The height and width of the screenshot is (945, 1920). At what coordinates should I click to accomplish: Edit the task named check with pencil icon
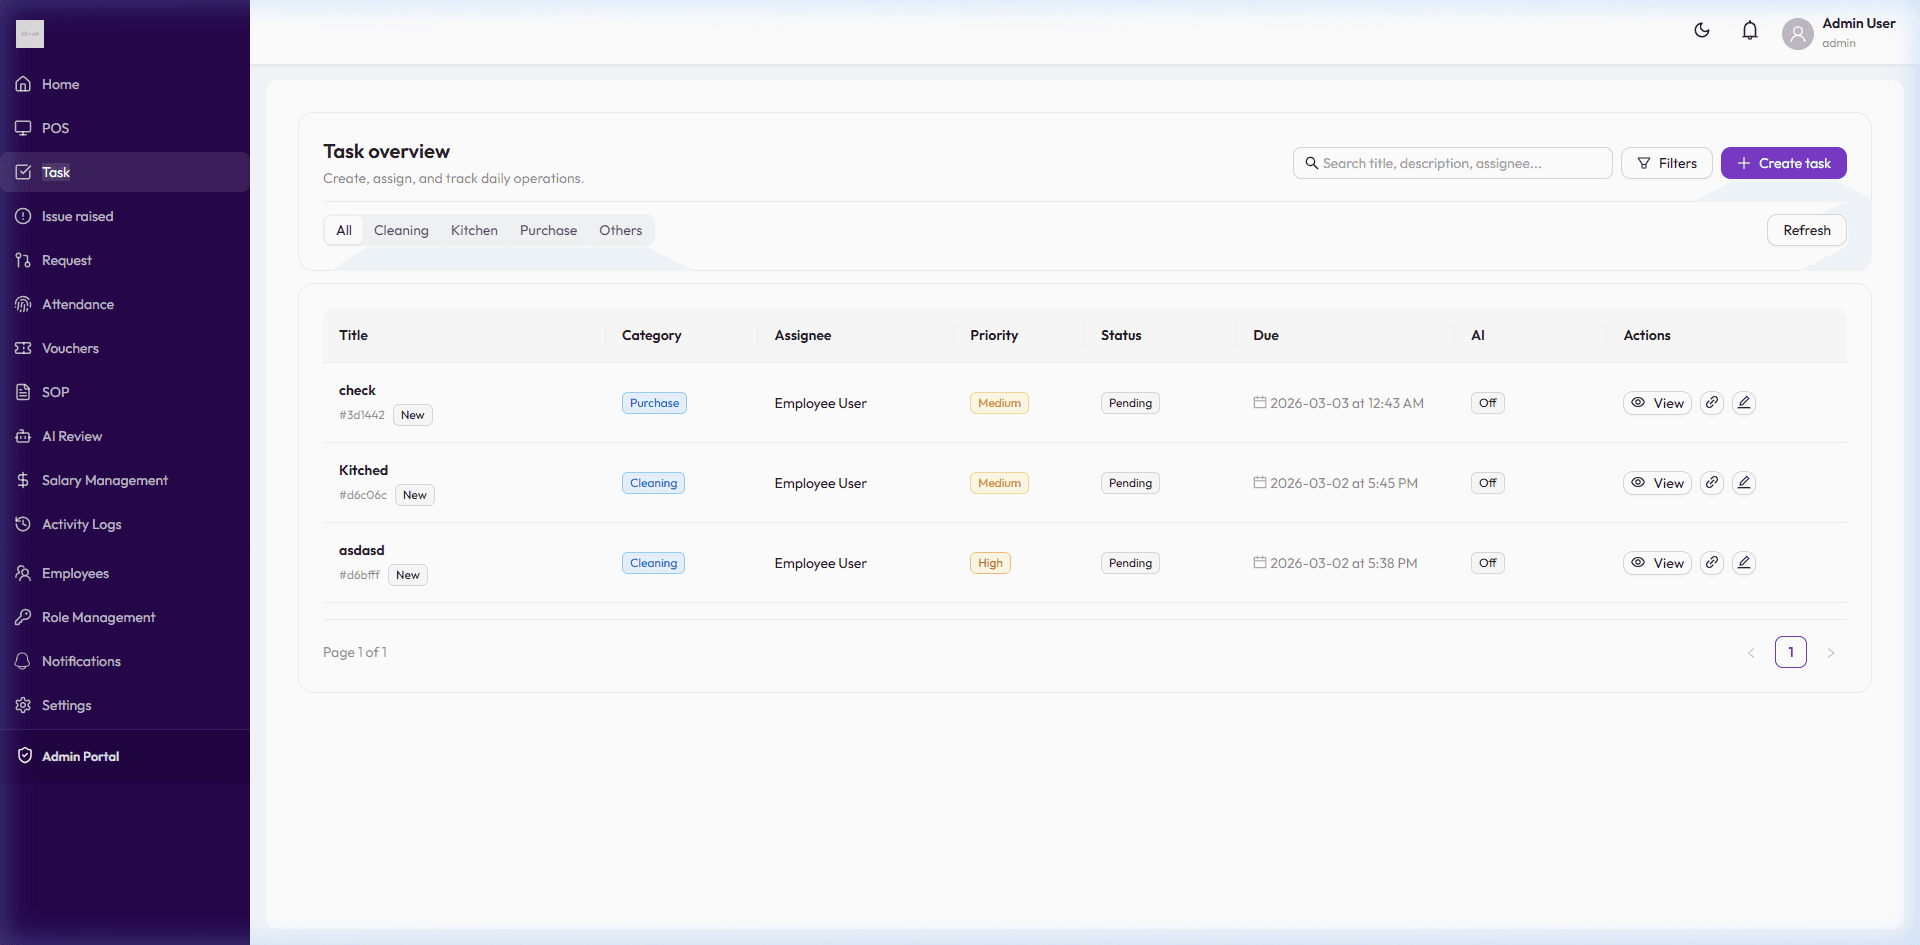pos(1743,402)
